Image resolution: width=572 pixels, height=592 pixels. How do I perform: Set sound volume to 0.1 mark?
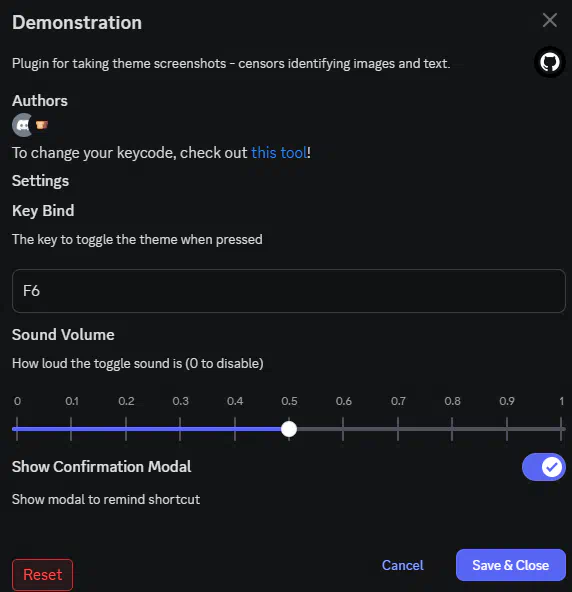tap(71, 429)
